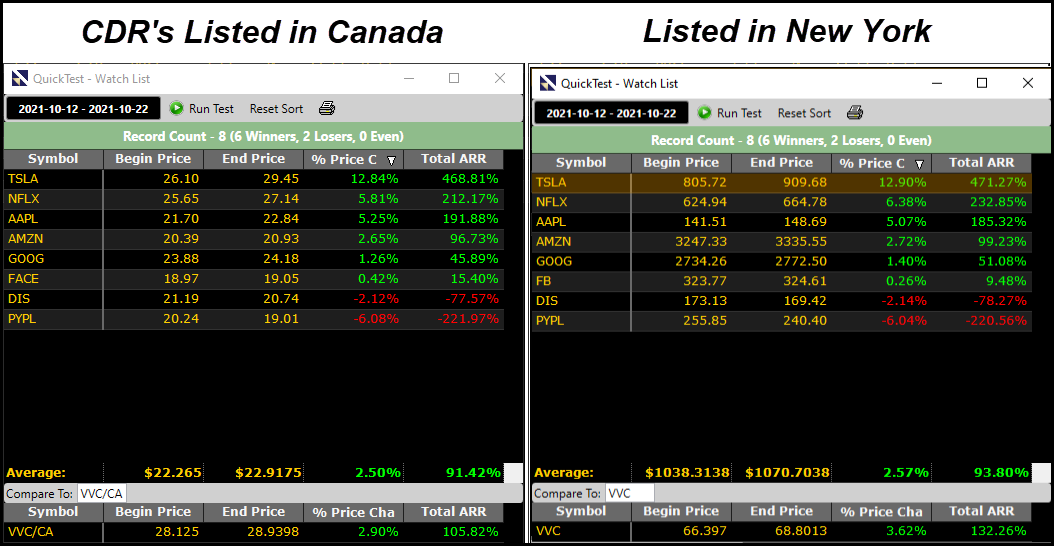1054x546 pixels.
Task: Click green Run Test play icon, New York window
Action: coord(704,113)
